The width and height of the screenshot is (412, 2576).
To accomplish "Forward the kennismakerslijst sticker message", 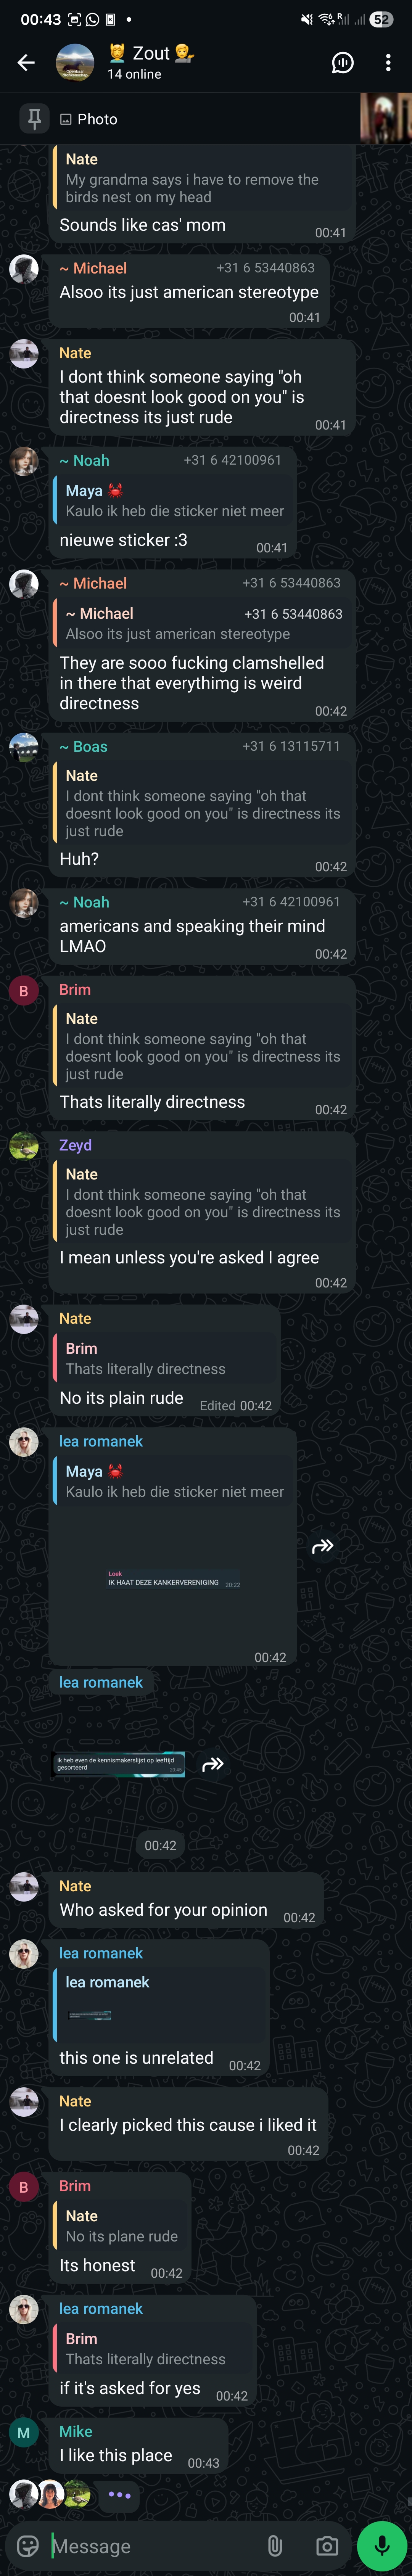I will (x=212, y=1764).
